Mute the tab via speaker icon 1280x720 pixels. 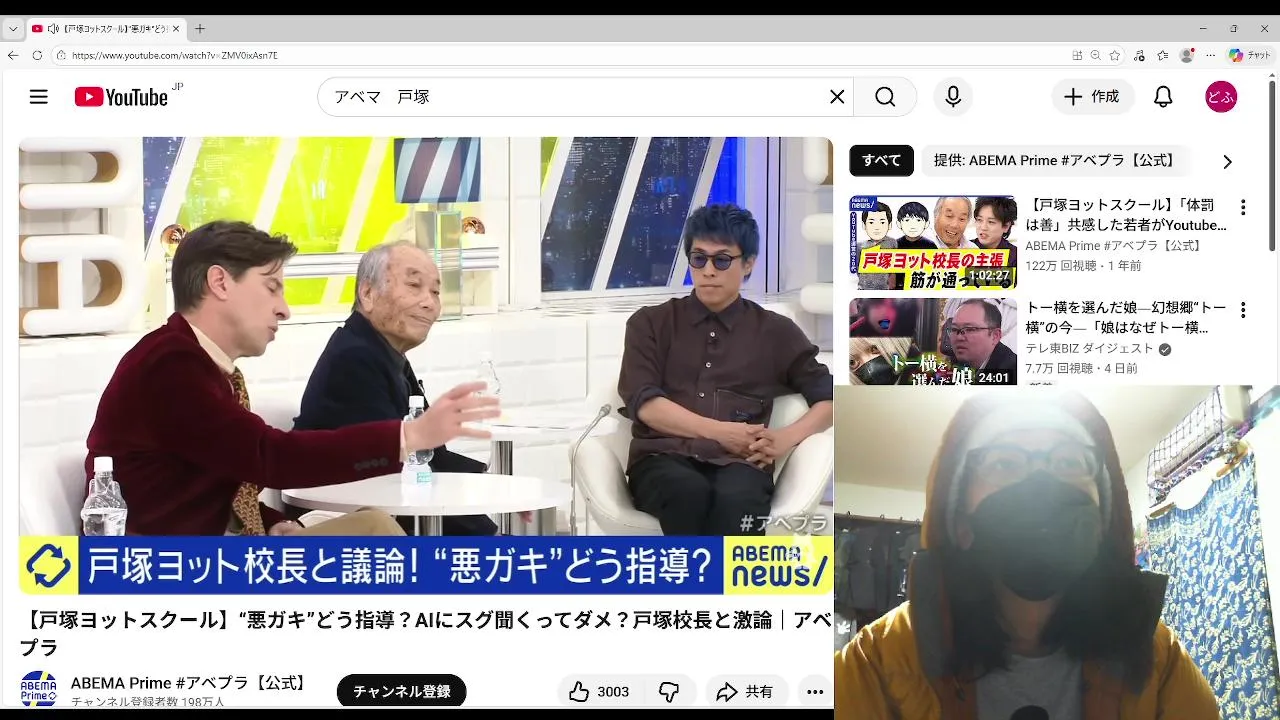(x=53, y=29)
